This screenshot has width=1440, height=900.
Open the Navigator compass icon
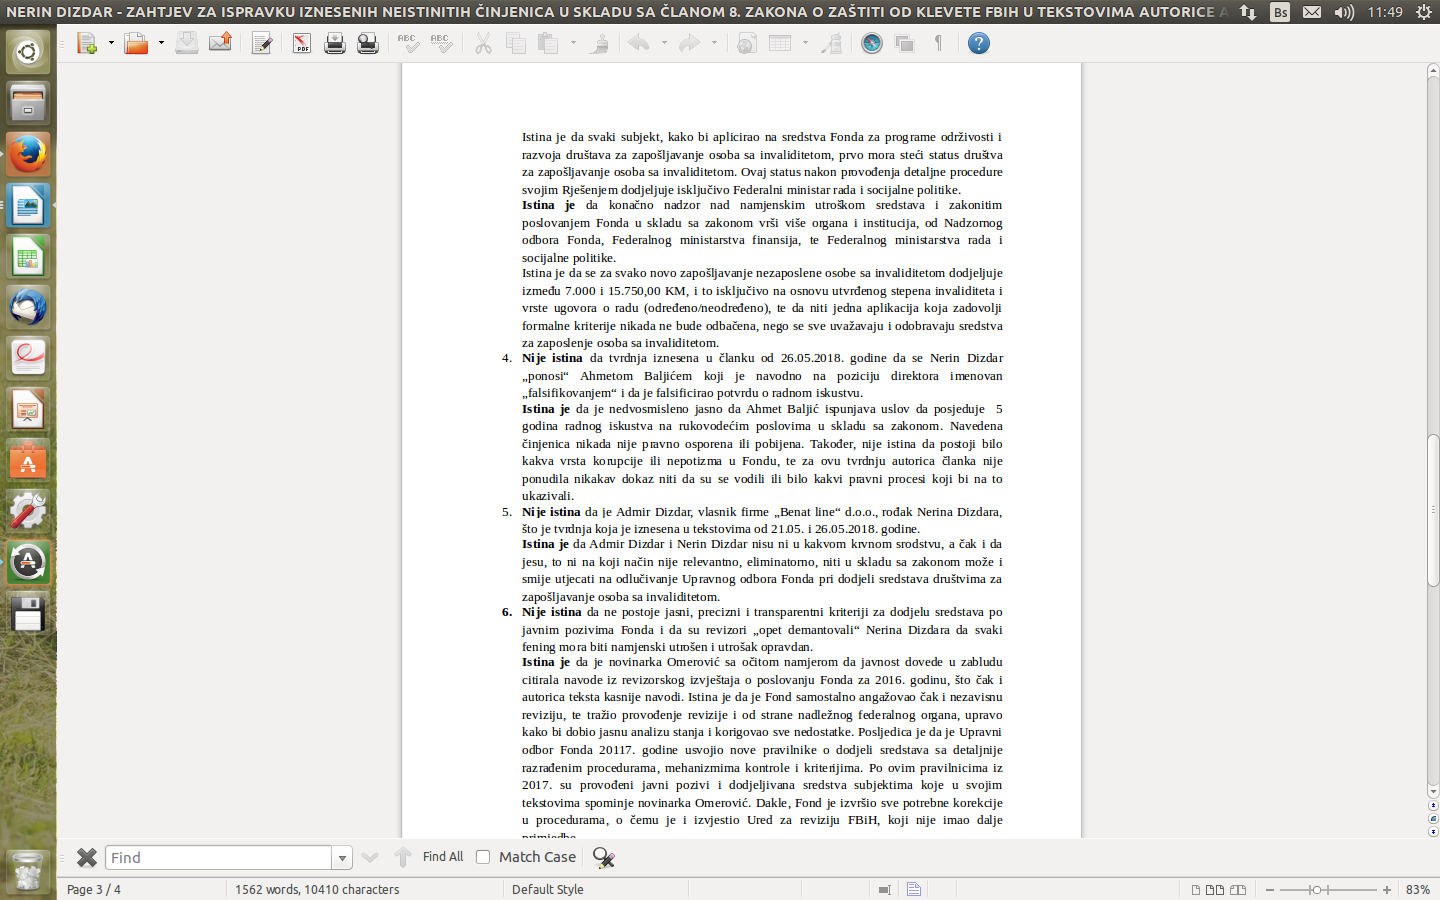click(872, 43)
